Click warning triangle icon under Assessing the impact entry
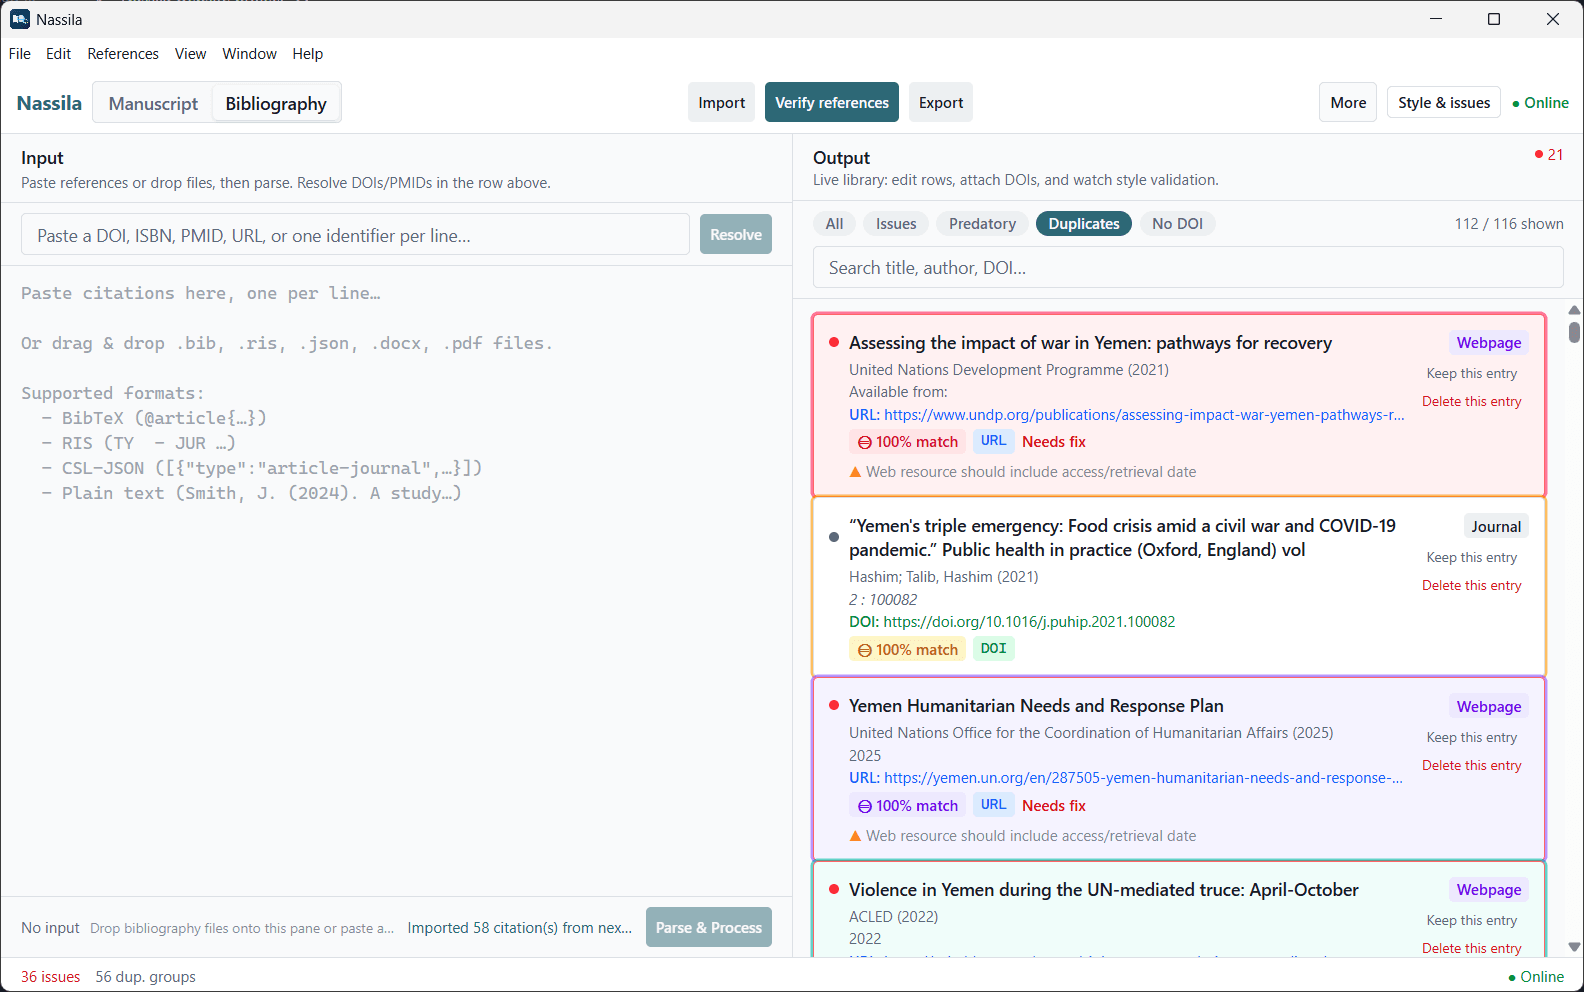 (855, 472)
